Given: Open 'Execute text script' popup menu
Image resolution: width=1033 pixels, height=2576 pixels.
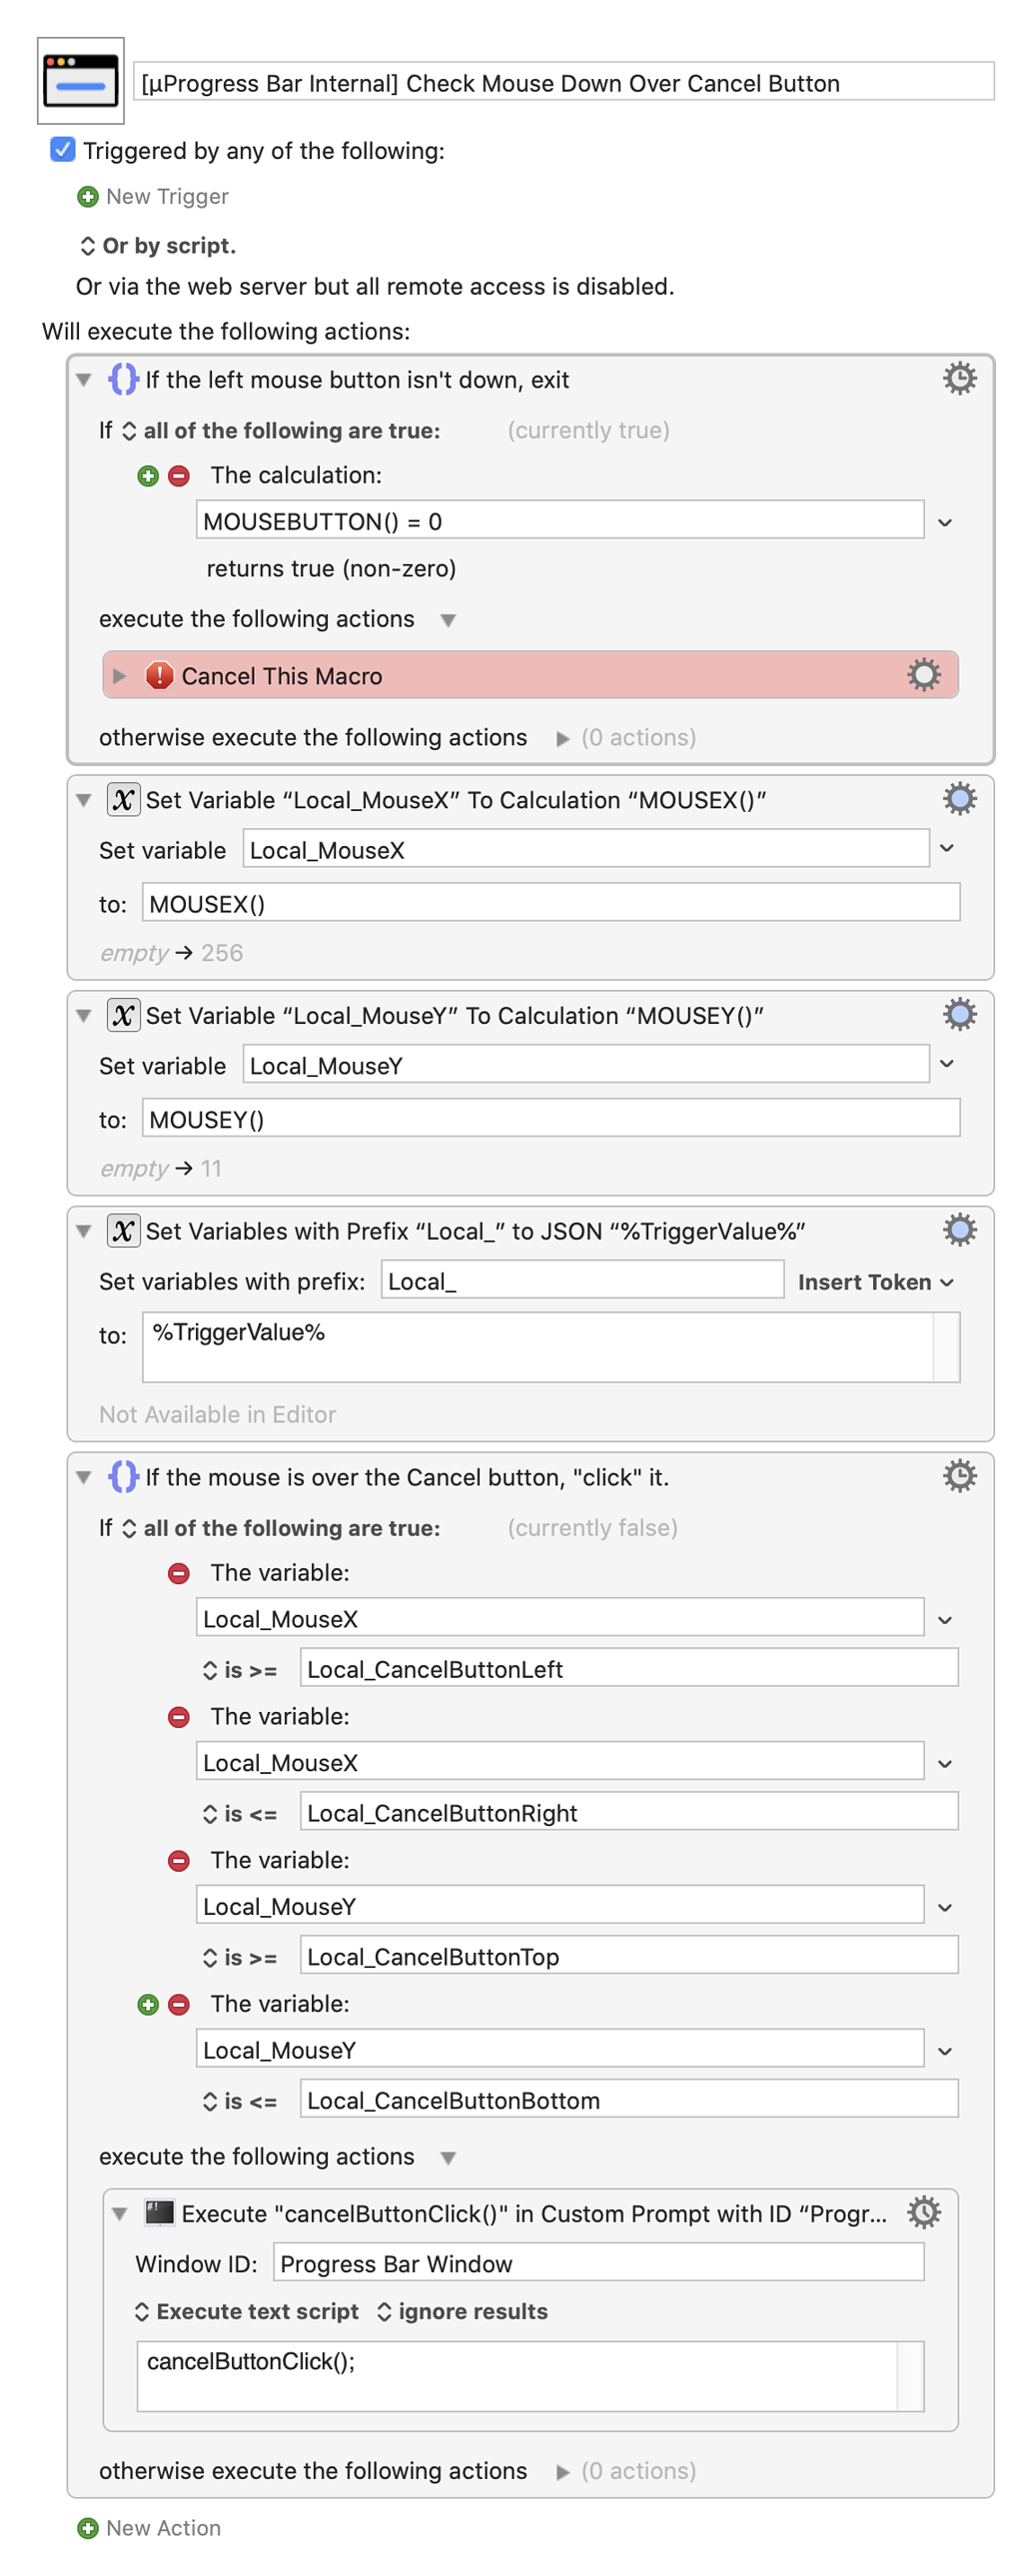Looking at the screenshot, I should (x=246, y=2311).
